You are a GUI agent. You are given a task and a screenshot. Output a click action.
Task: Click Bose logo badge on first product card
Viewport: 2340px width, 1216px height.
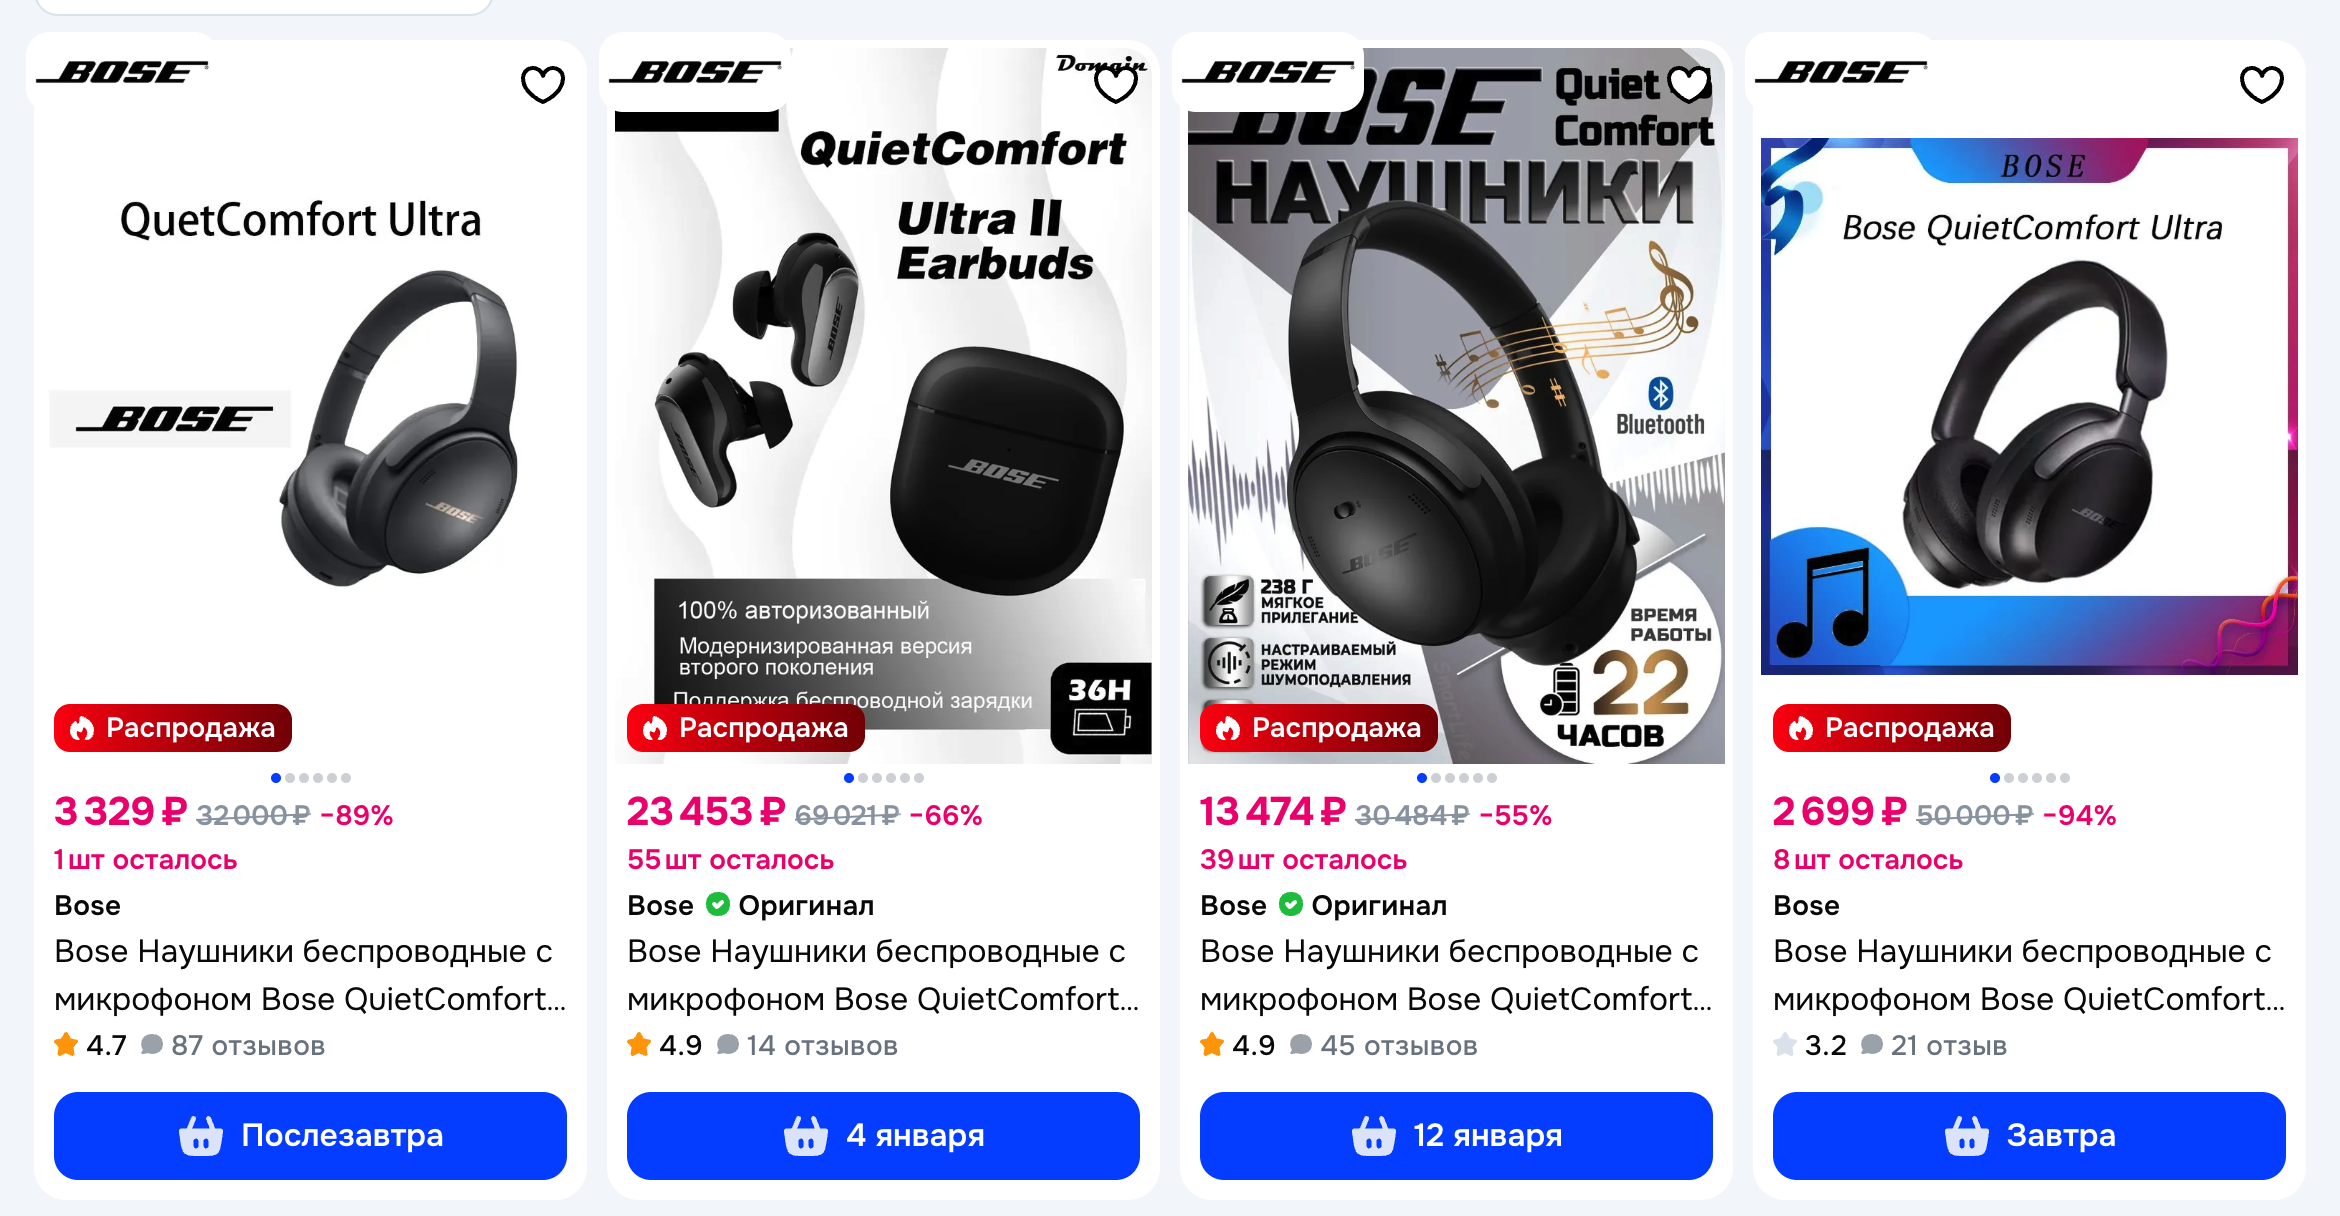(x=122, y=72)
